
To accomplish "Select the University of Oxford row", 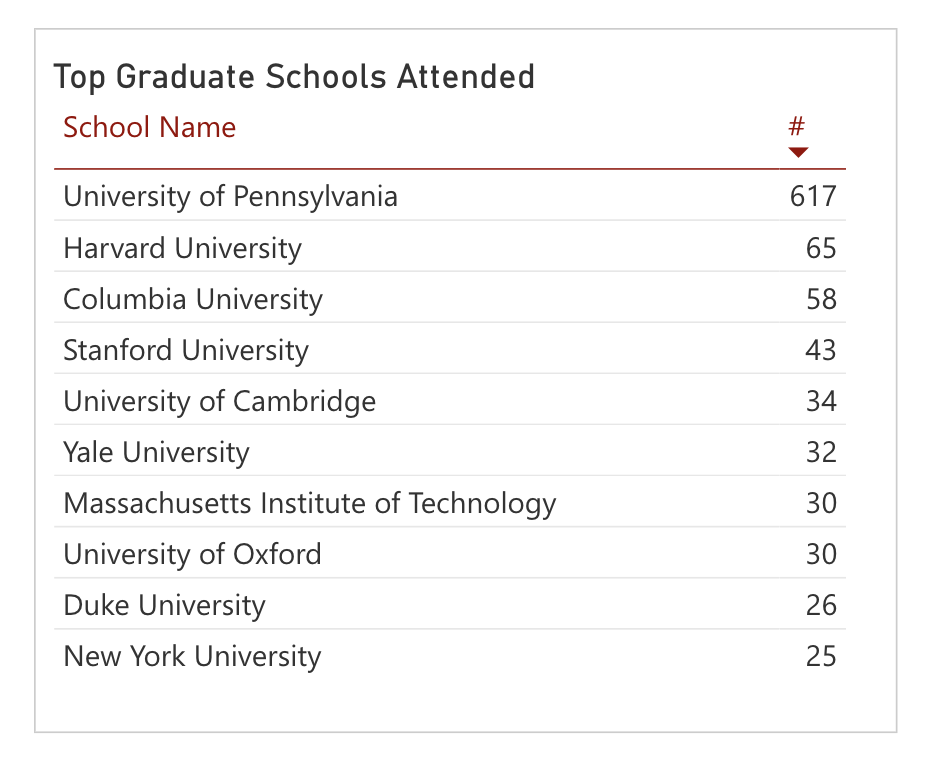I will tap(450, 553).
